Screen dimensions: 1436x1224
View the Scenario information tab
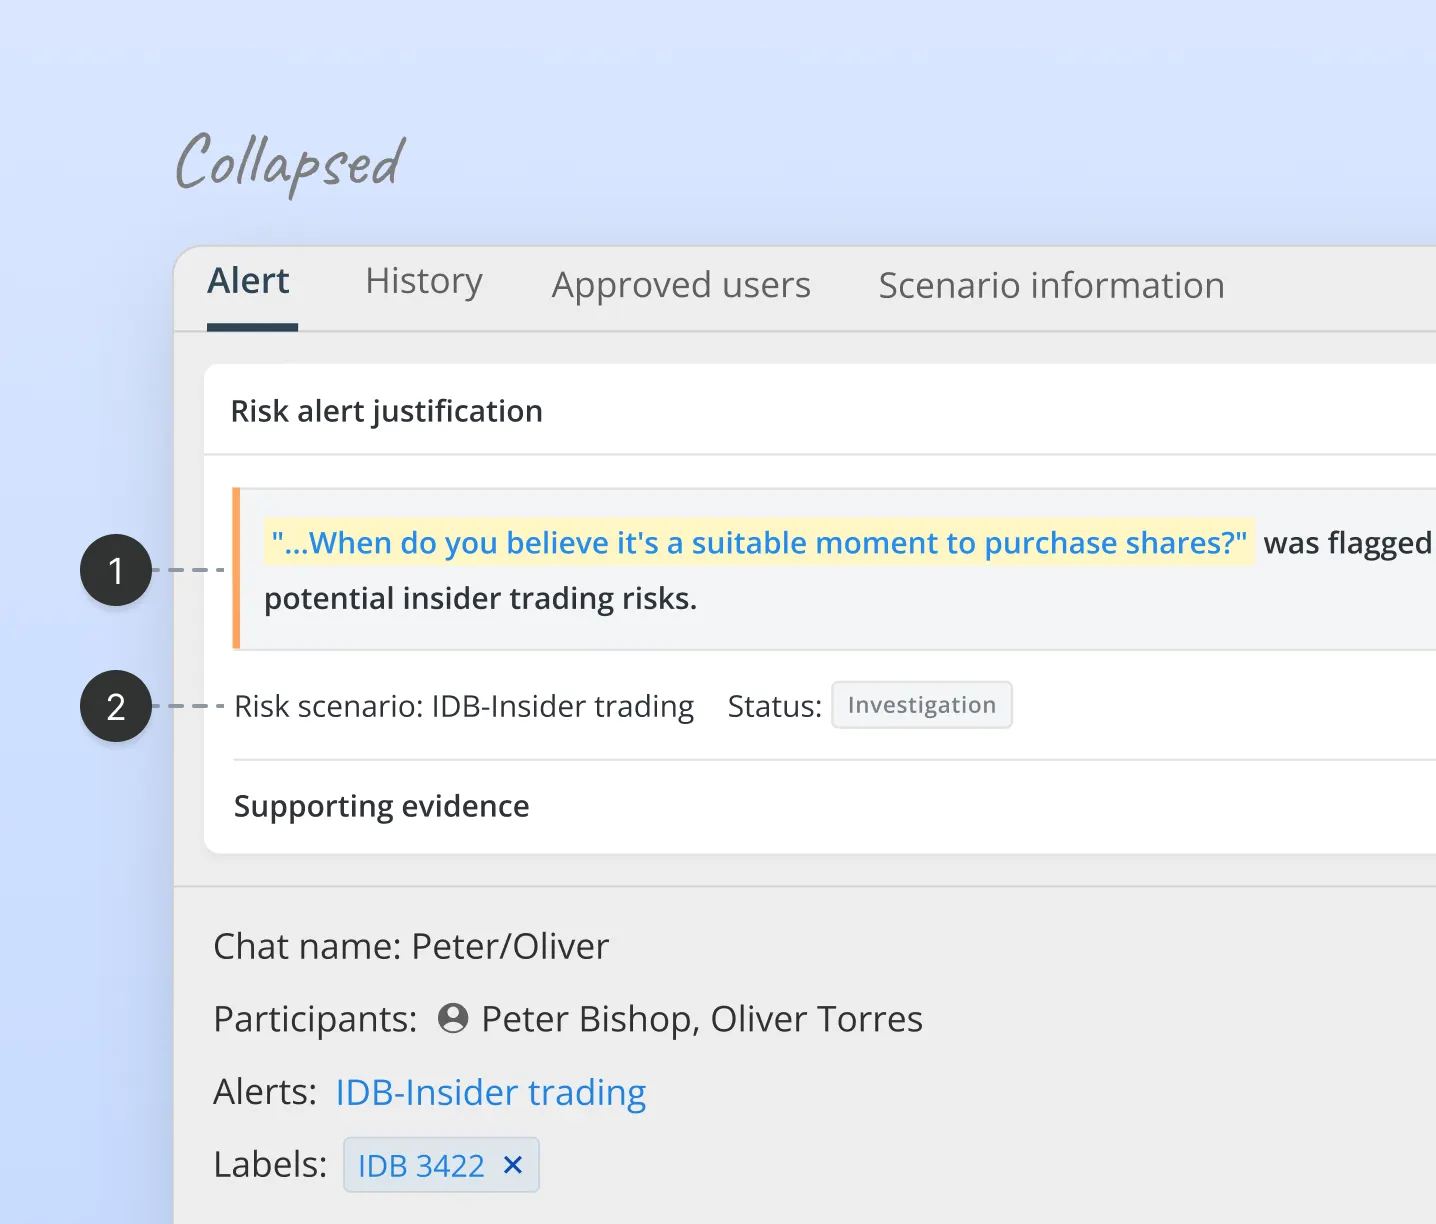1050,285
